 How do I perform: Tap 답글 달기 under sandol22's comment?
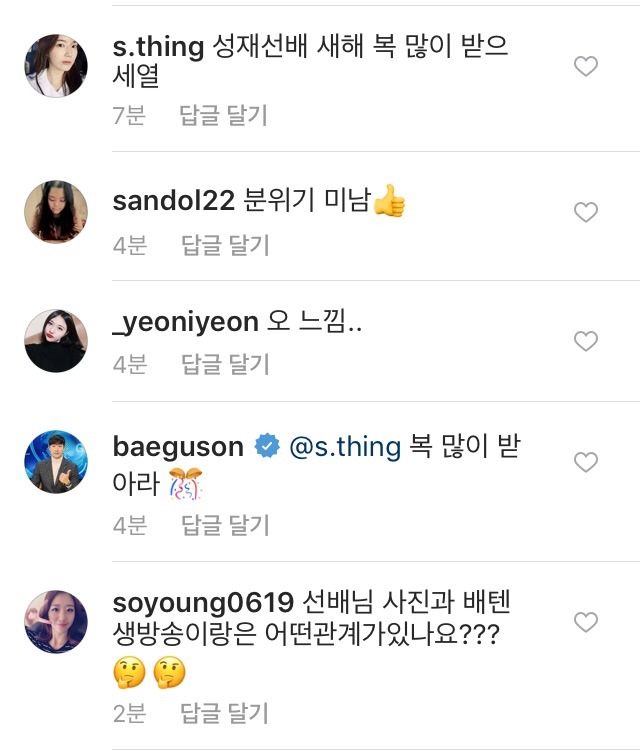226,245
